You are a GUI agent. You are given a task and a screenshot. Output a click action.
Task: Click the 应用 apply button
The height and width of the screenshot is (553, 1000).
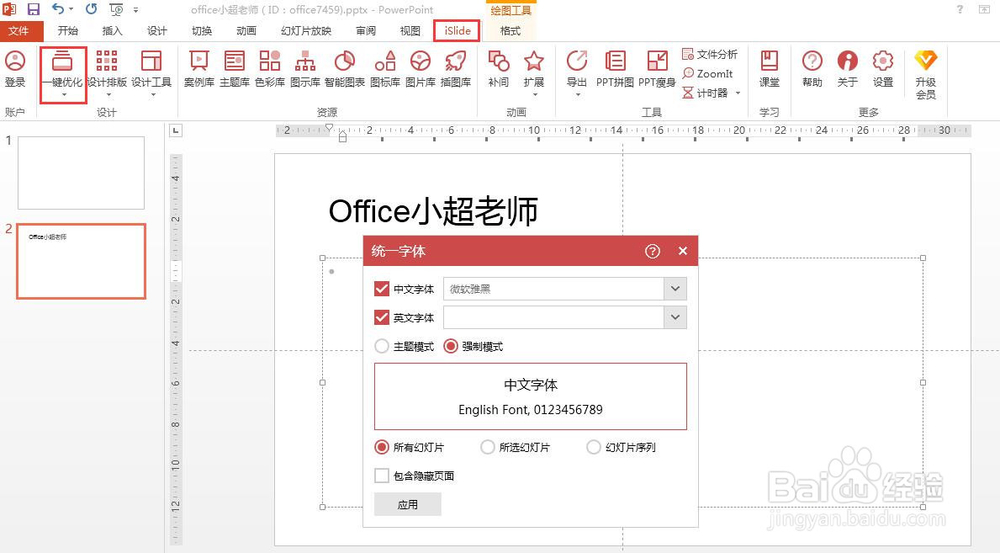pyautogui.click(x=408, y=505)
